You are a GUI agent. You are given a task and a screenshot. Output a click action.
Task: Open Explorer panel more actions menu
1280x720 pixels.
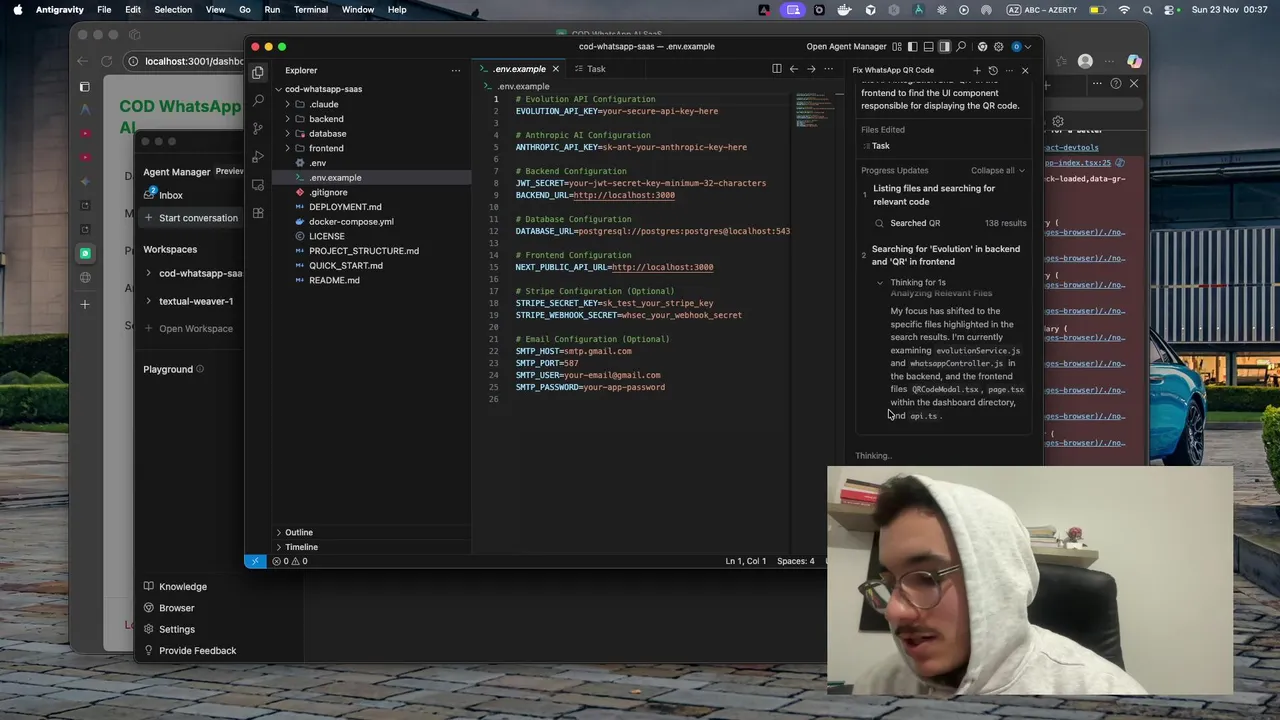click(x=456, y=70)
